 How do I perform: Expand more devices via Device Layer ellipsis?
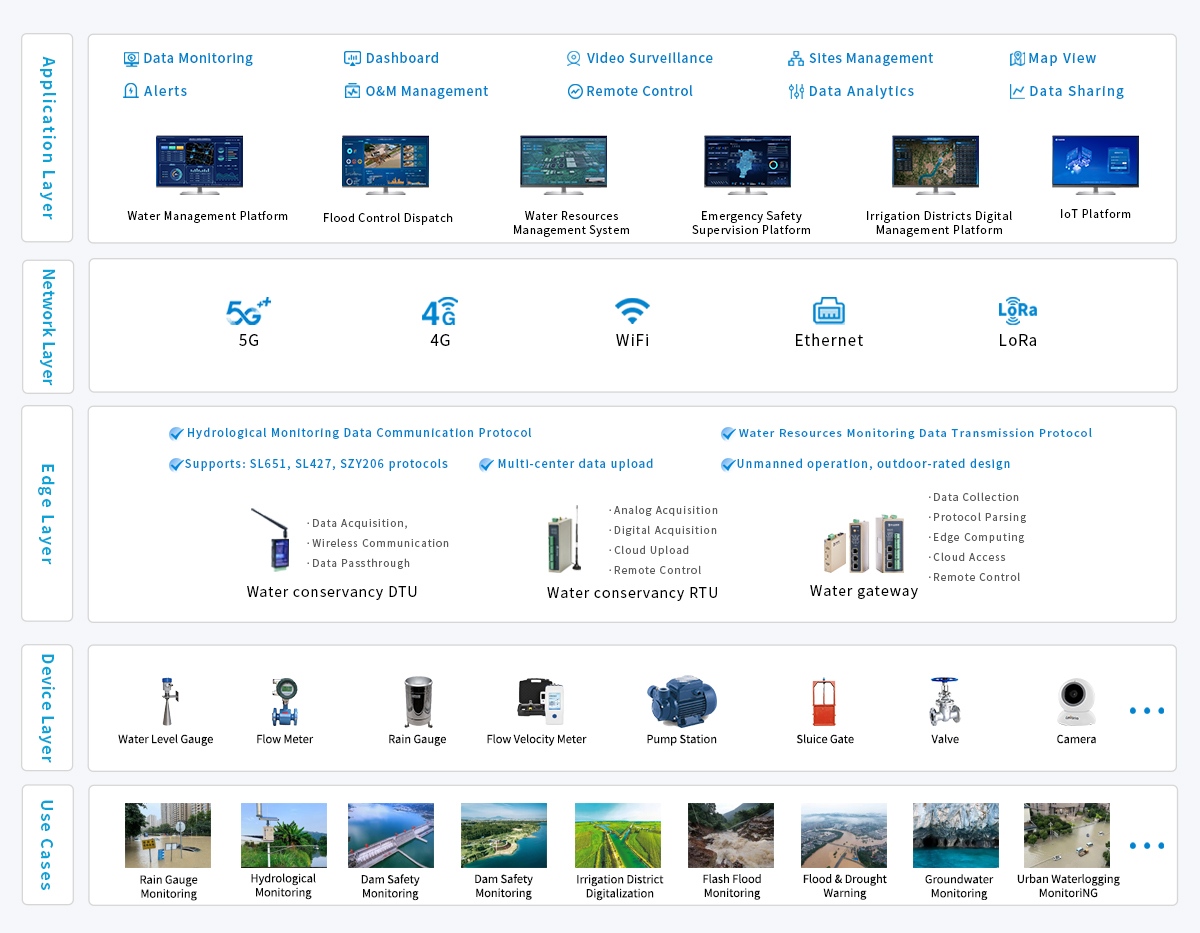tap(1146, 711)
